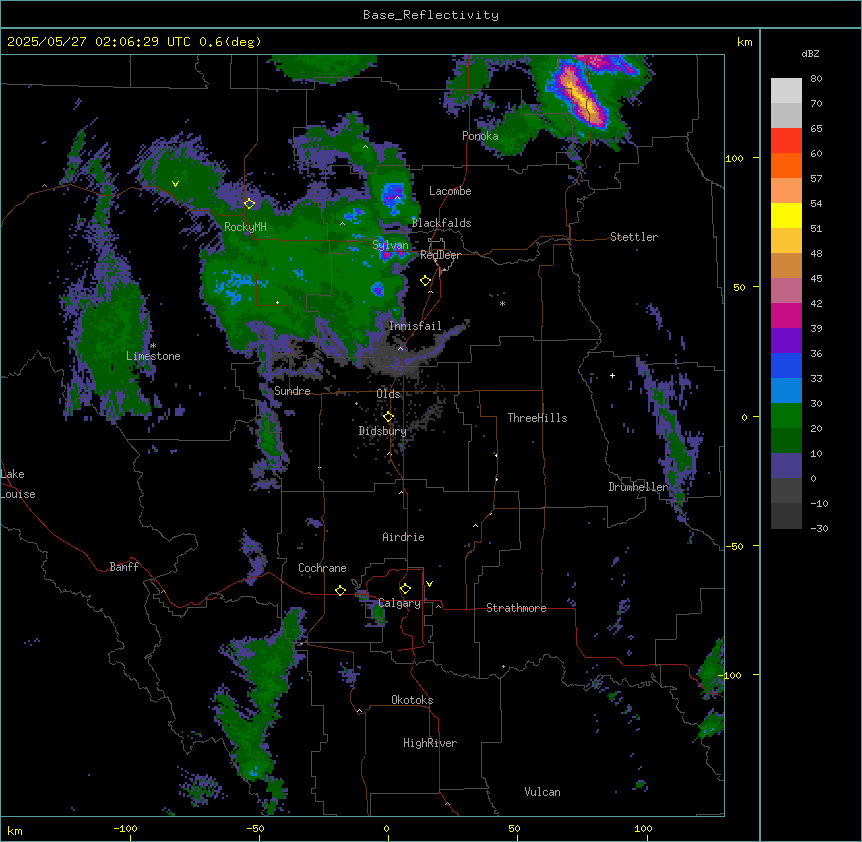Pick the red swatch between 65 and 60 dBZ
862x842 pixels.
click(x=786, y=140)
